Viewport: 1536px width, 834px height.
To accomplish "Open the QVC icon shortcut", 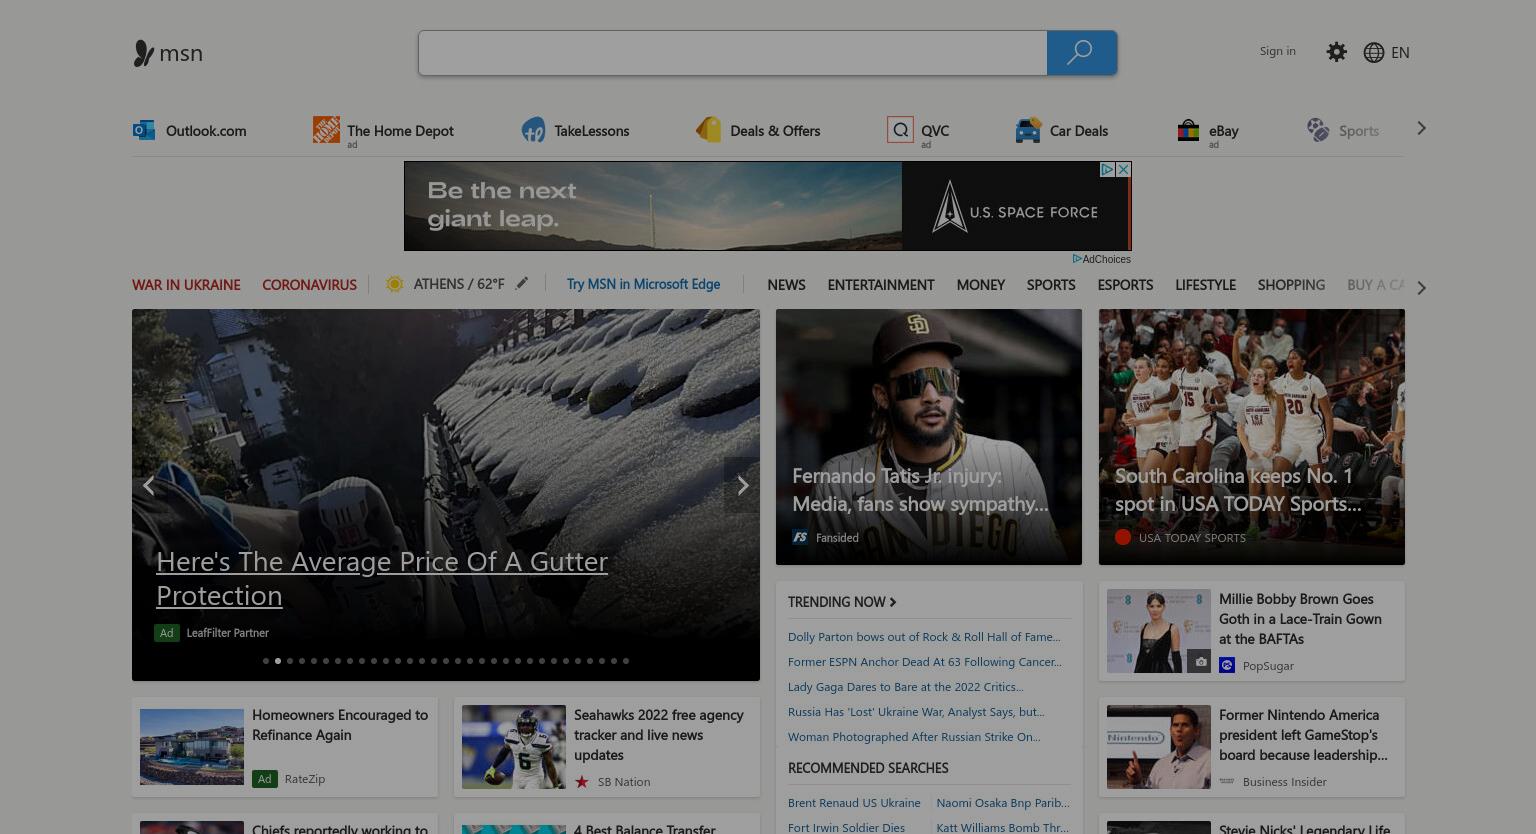I will (900, 130).
